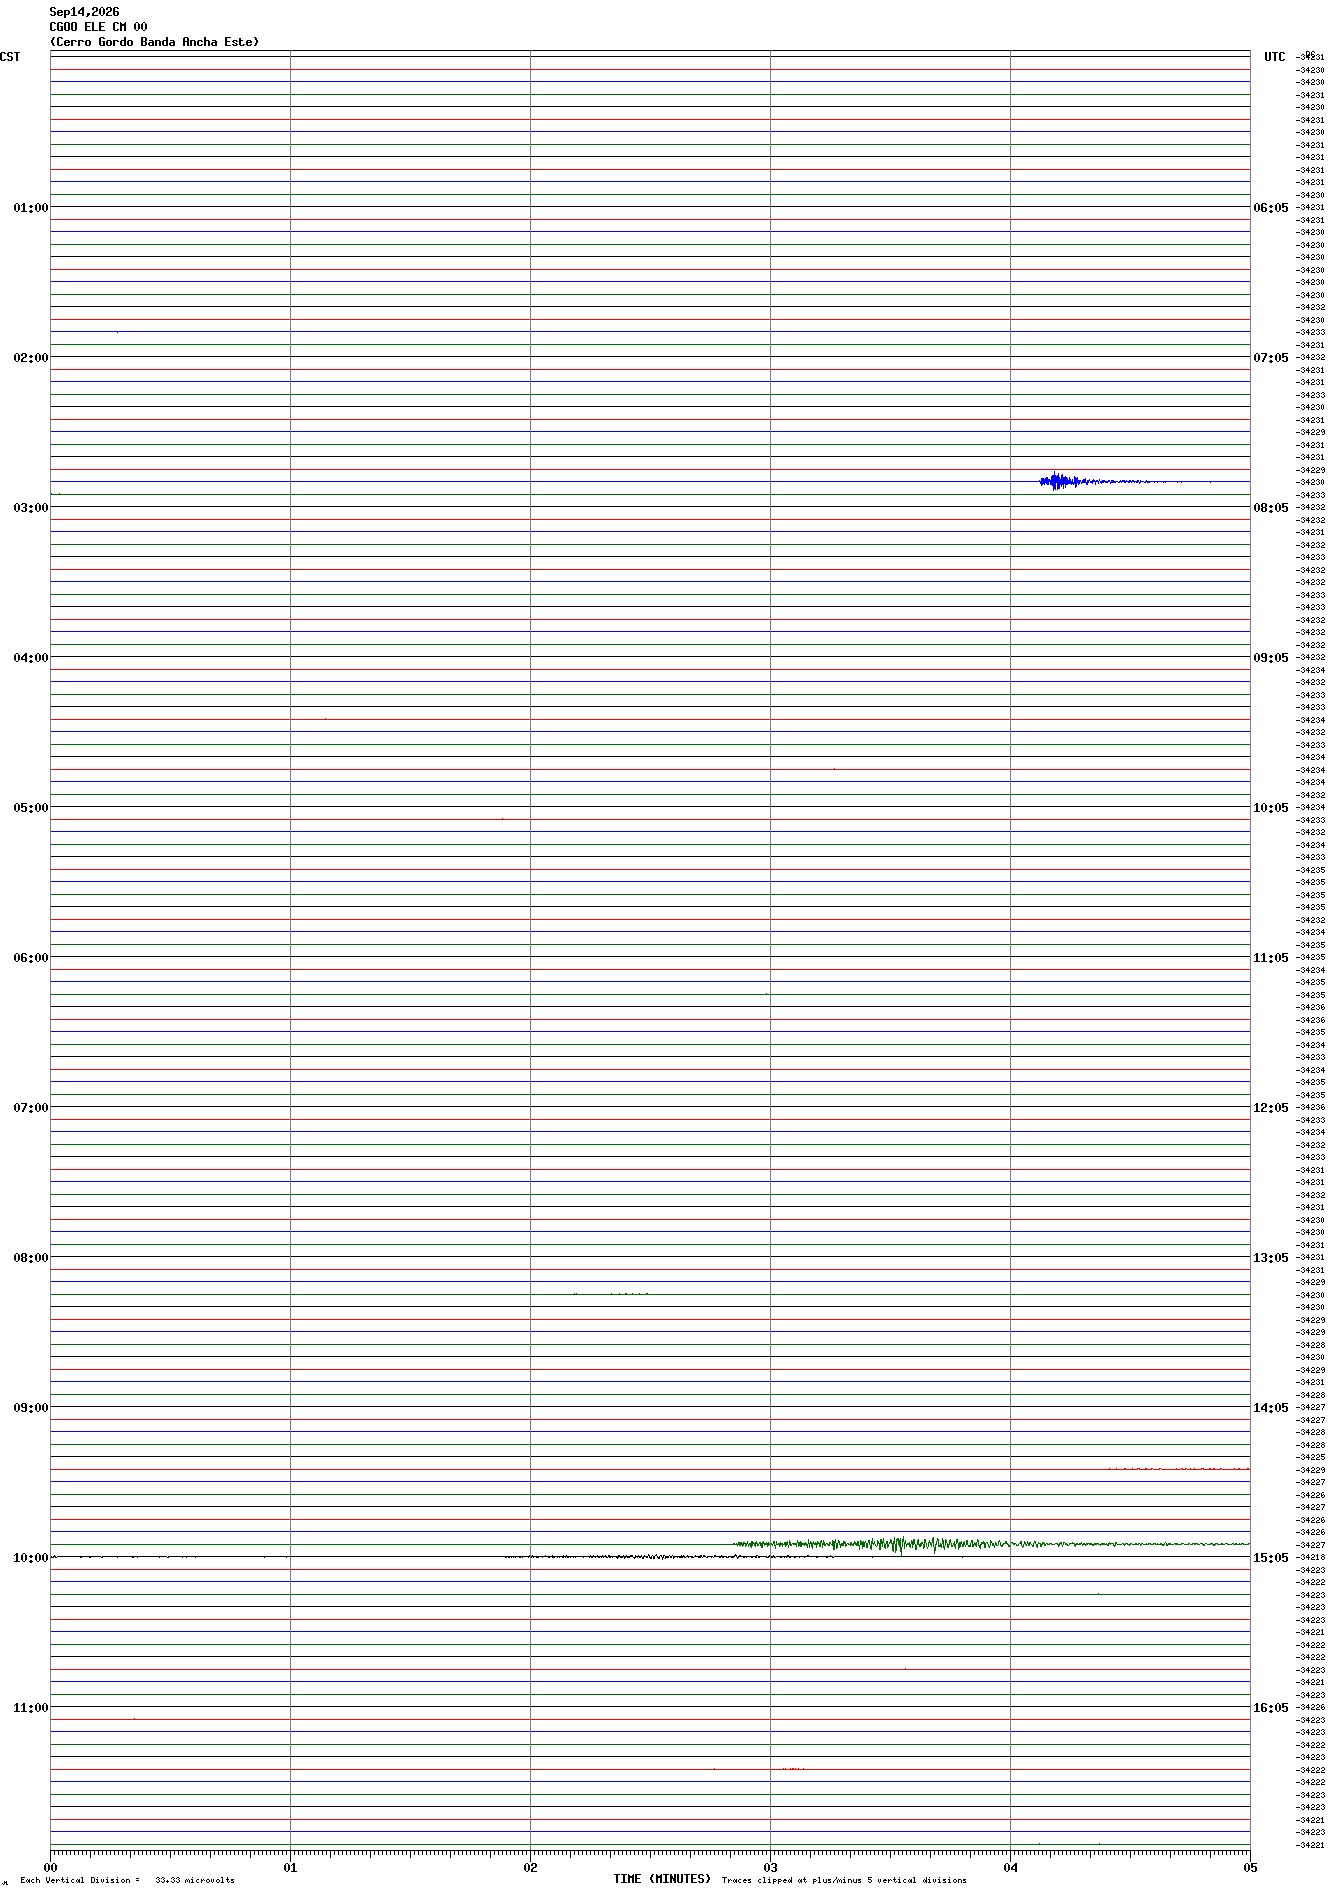The image size is (1330, 1894).
Task: Click the 01 minute tick on bottom axis
Action: (290, 1867)
